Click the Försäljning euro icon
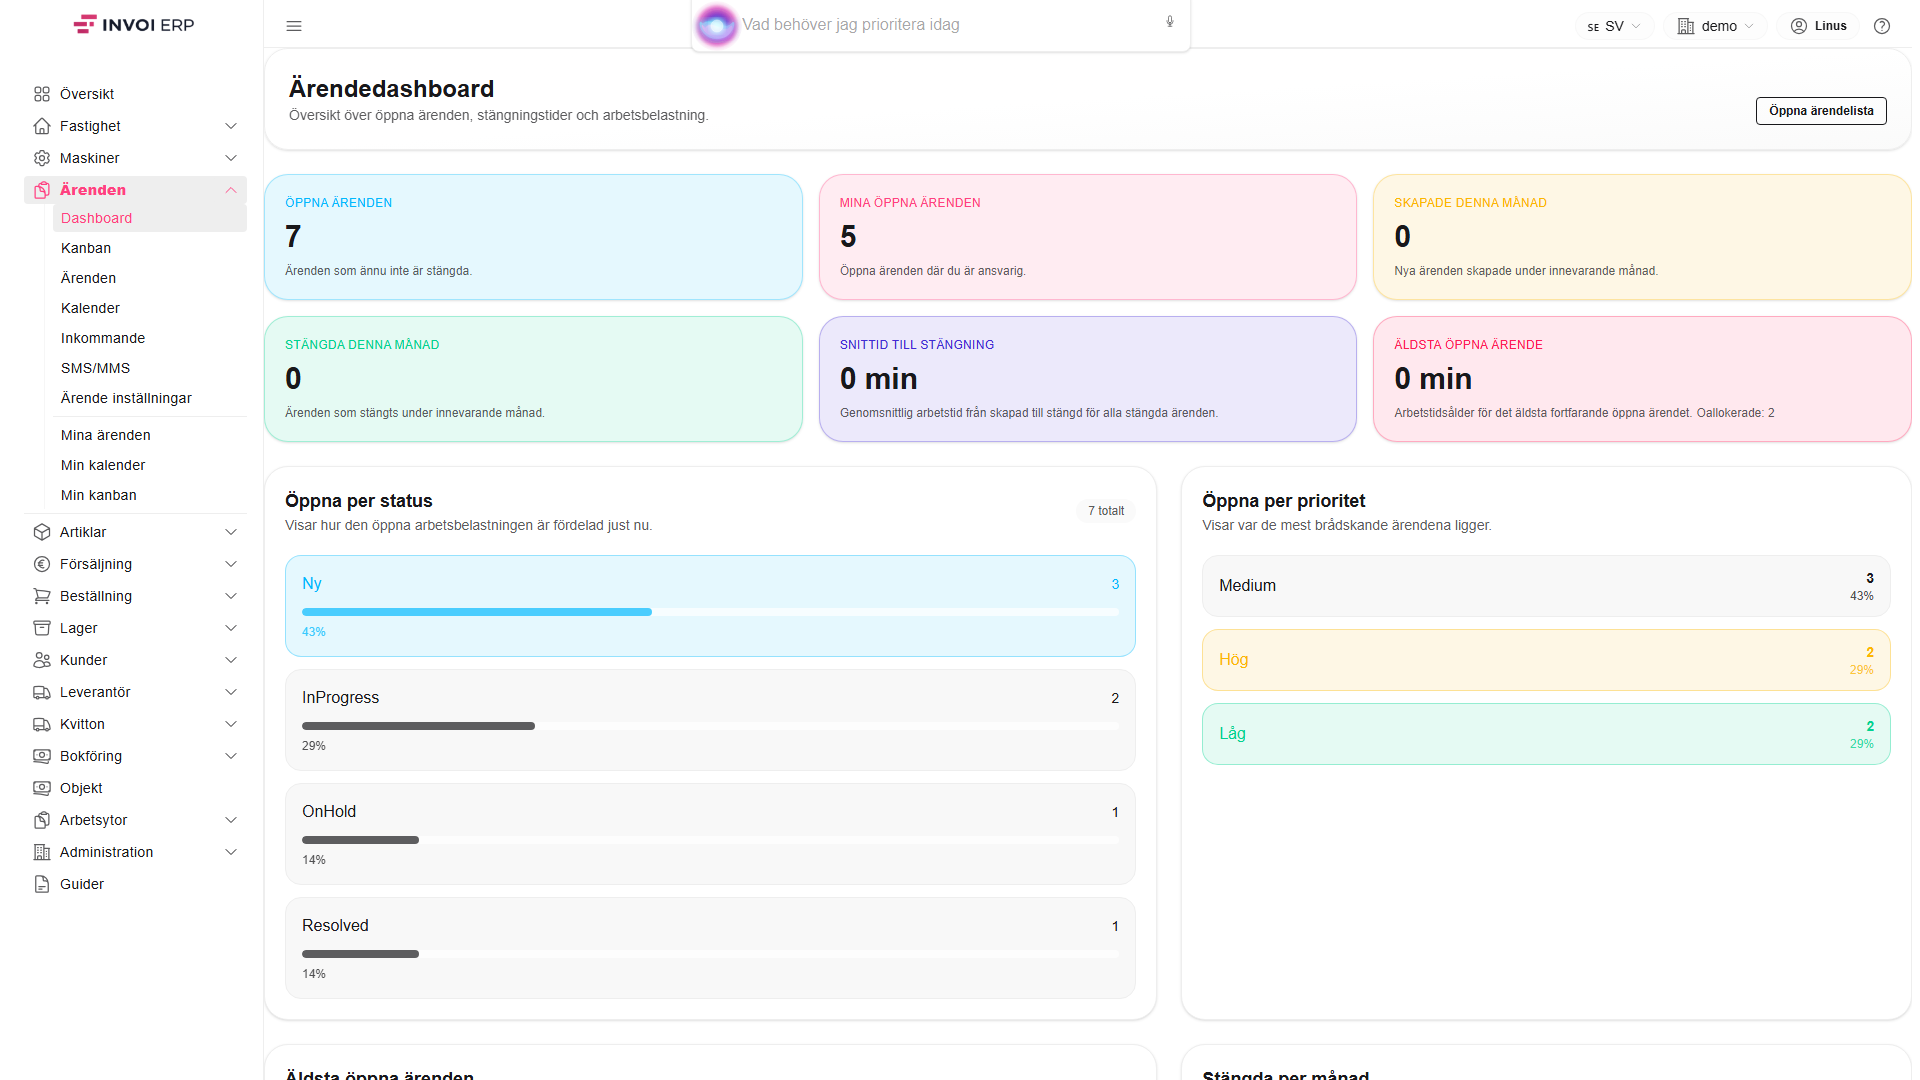Screen dimensions: 1920x1080 tap(42, 564)
